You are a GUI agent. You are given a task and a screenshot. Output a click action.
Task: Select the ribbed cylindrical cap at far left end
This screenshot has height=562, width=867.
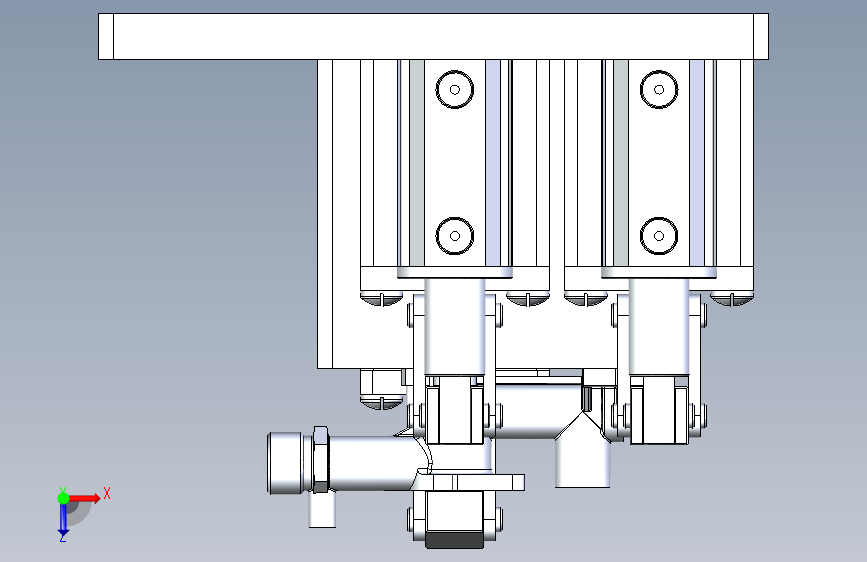(x=285, y=463)
